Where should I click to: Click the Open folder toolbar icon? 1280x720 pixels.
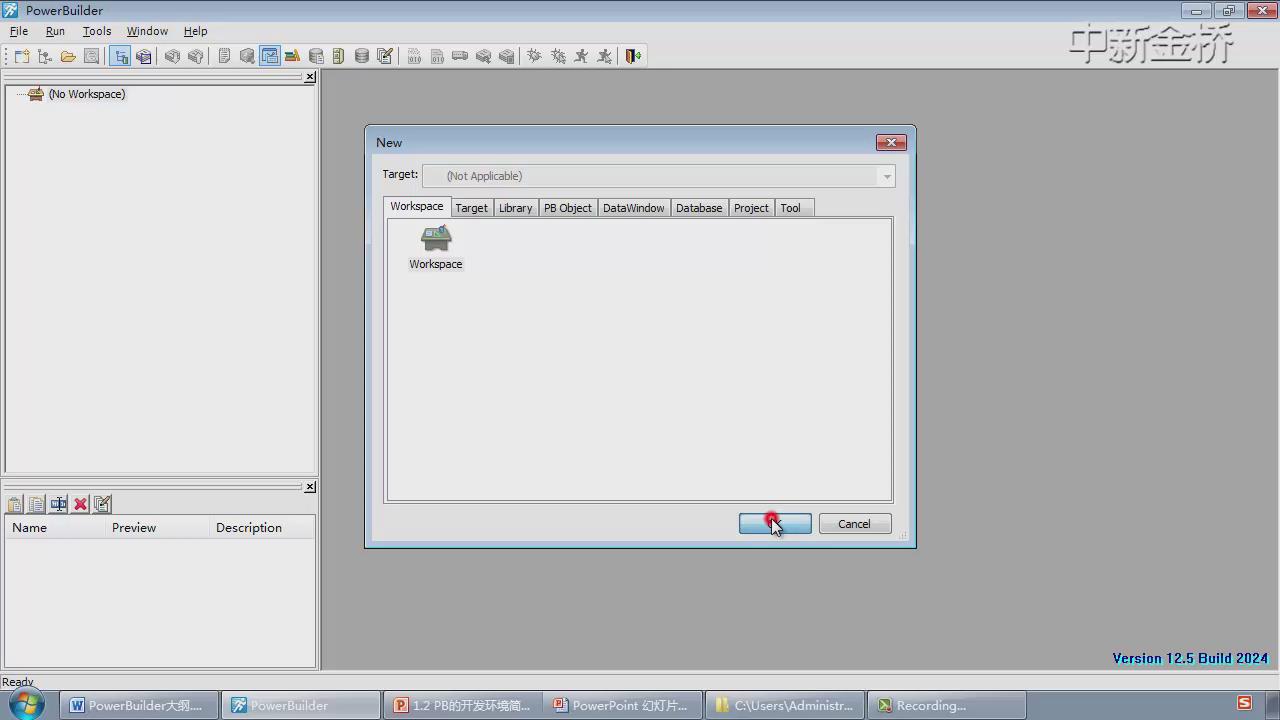pyautogui.click(x=68, y=56)
